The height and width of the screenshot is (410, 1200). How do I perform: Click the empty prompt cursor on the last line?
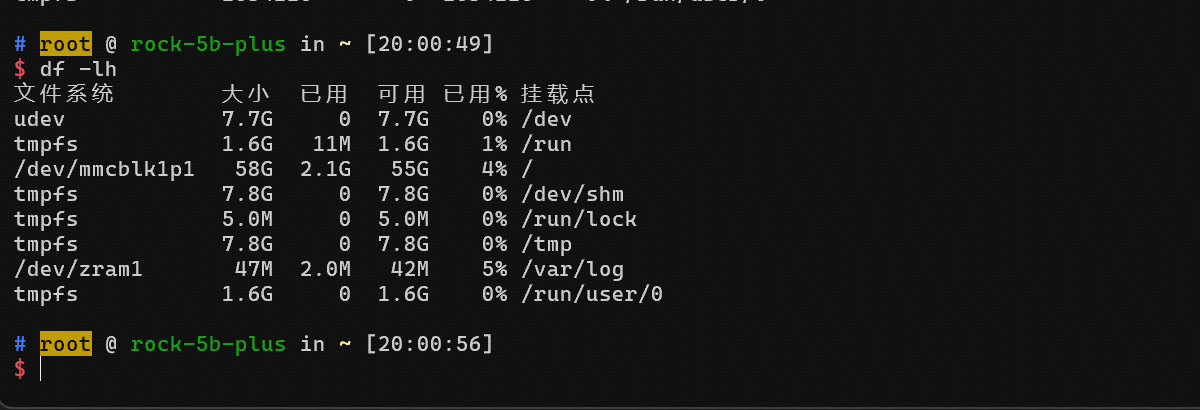(41, 369)
